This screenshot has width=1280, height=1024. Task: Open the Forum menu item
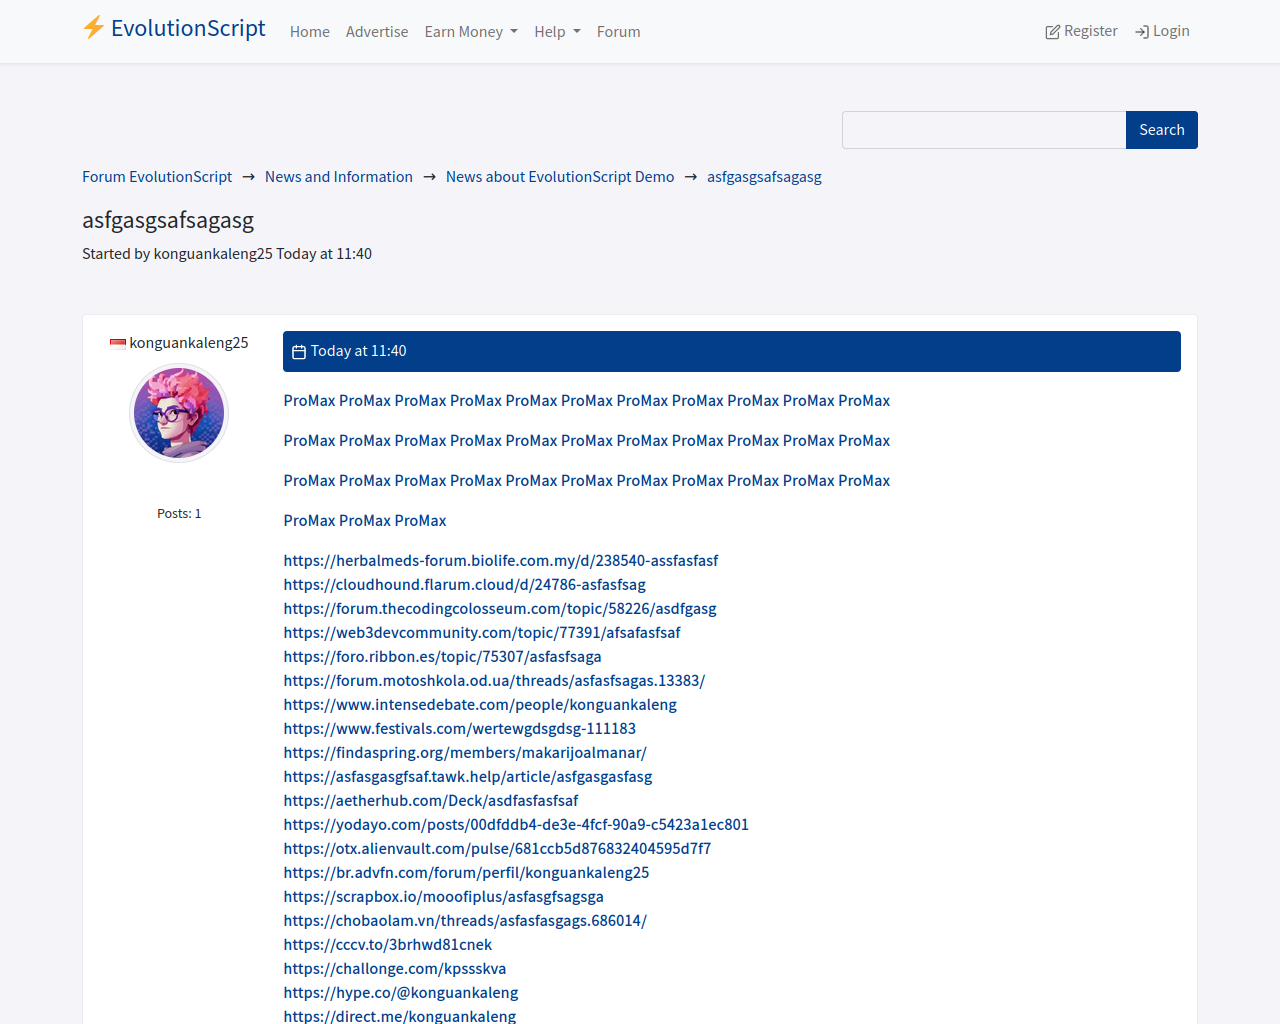(619, 32)
